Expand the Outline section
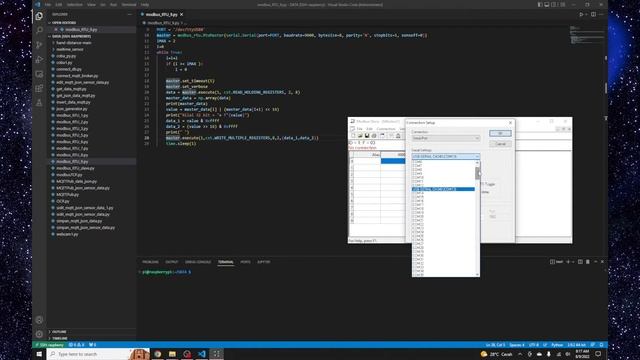The width and height of the screenshot is (640, 360). pyautogui.click(x=59, y=332)
